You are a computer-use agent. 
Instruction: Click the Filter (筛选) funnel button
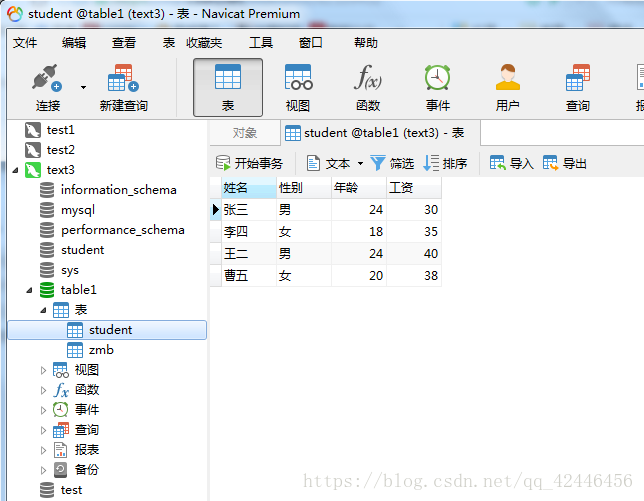pos(392,163)
